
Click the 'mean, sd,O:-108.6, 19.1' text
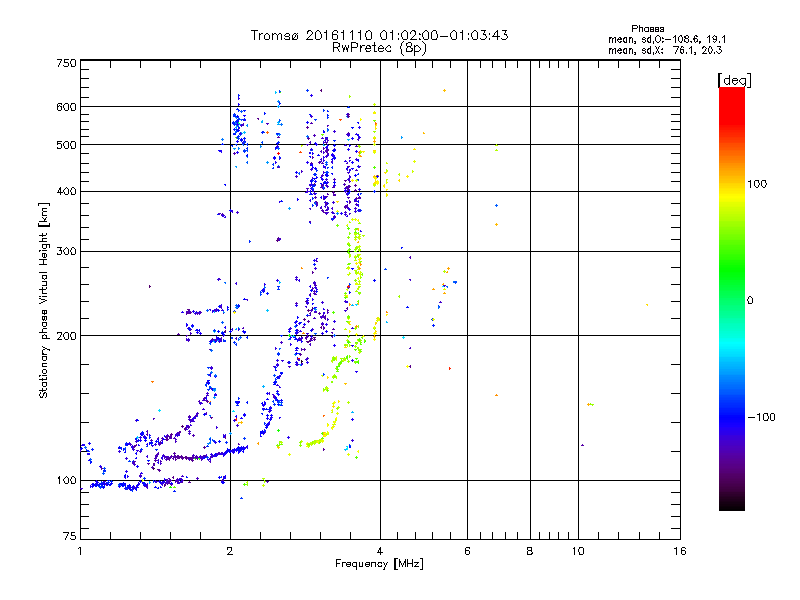(x=667, y=39)
